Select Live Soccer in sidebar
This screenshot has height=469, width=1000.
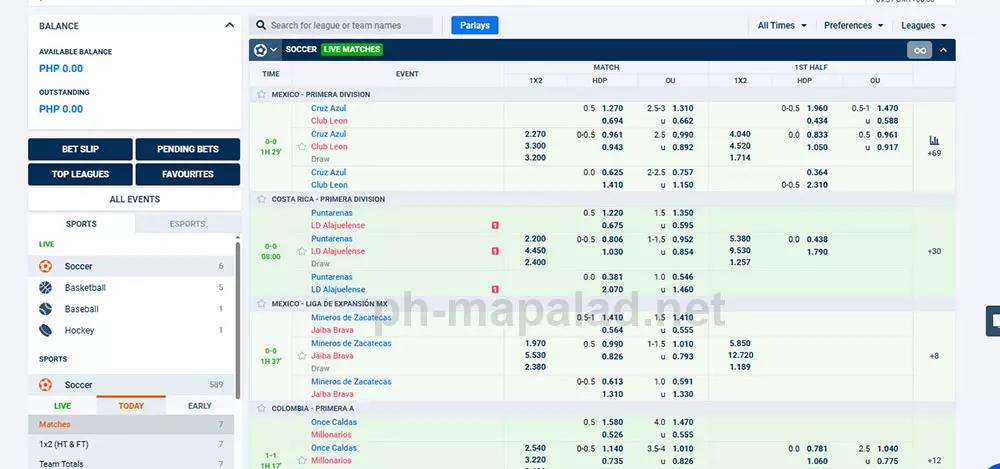131,266
